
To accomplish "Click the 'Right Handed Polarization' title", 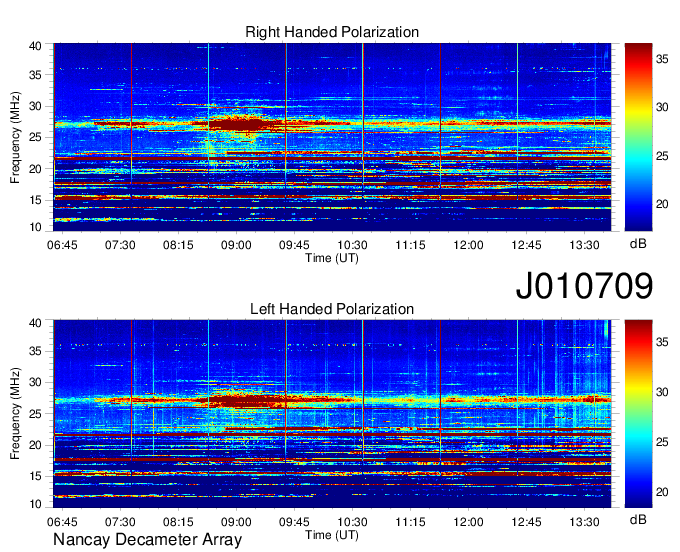I will point(332,32).
